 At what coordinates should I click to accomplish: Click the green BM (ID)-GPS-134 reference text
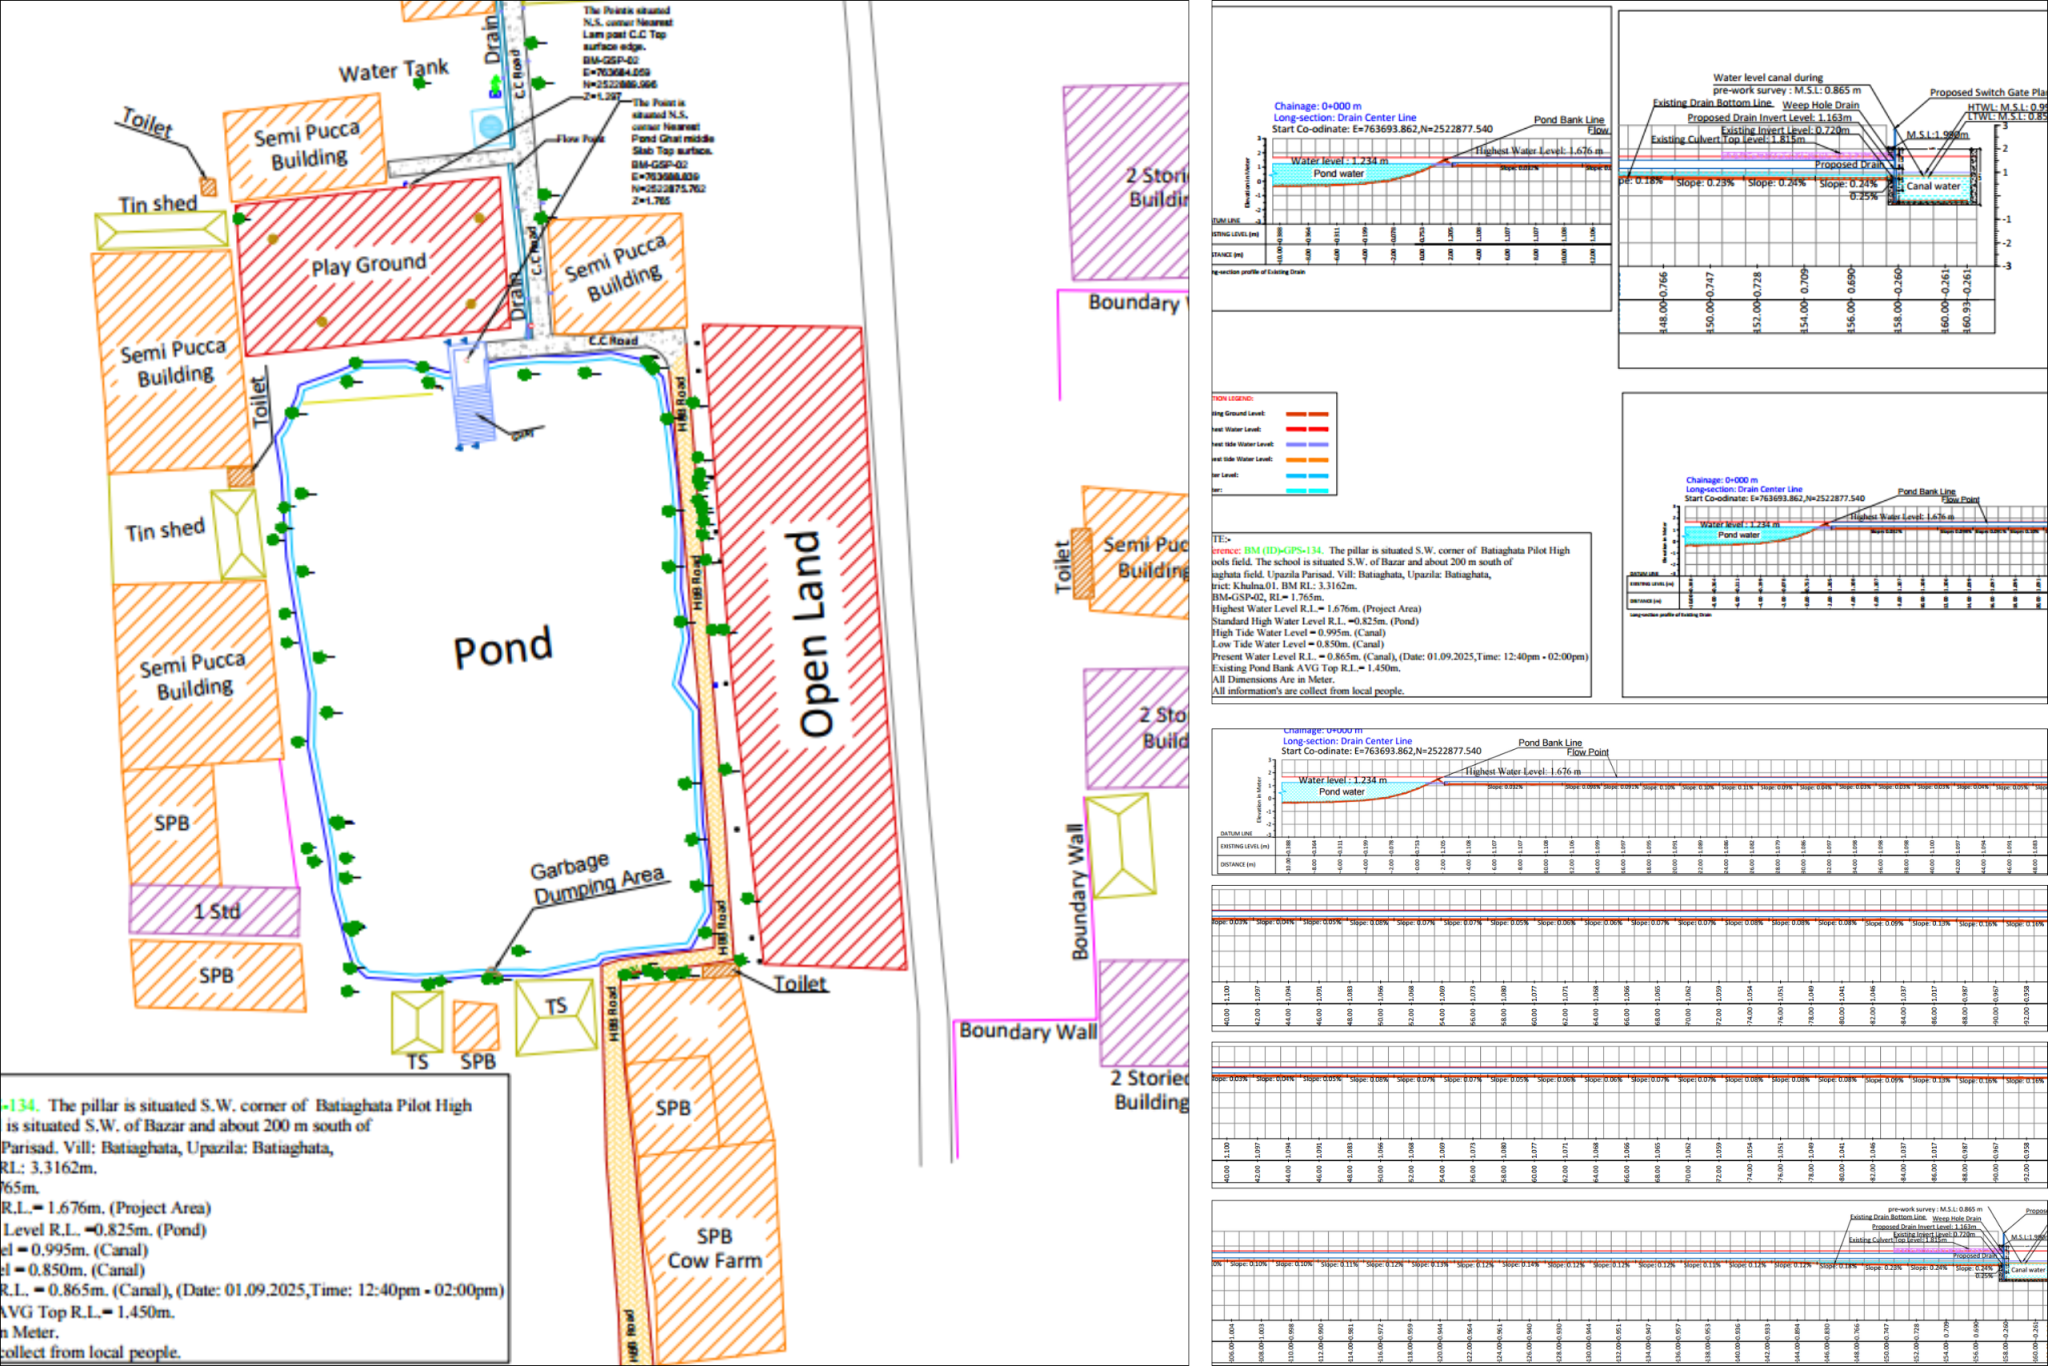point(1283,550)
